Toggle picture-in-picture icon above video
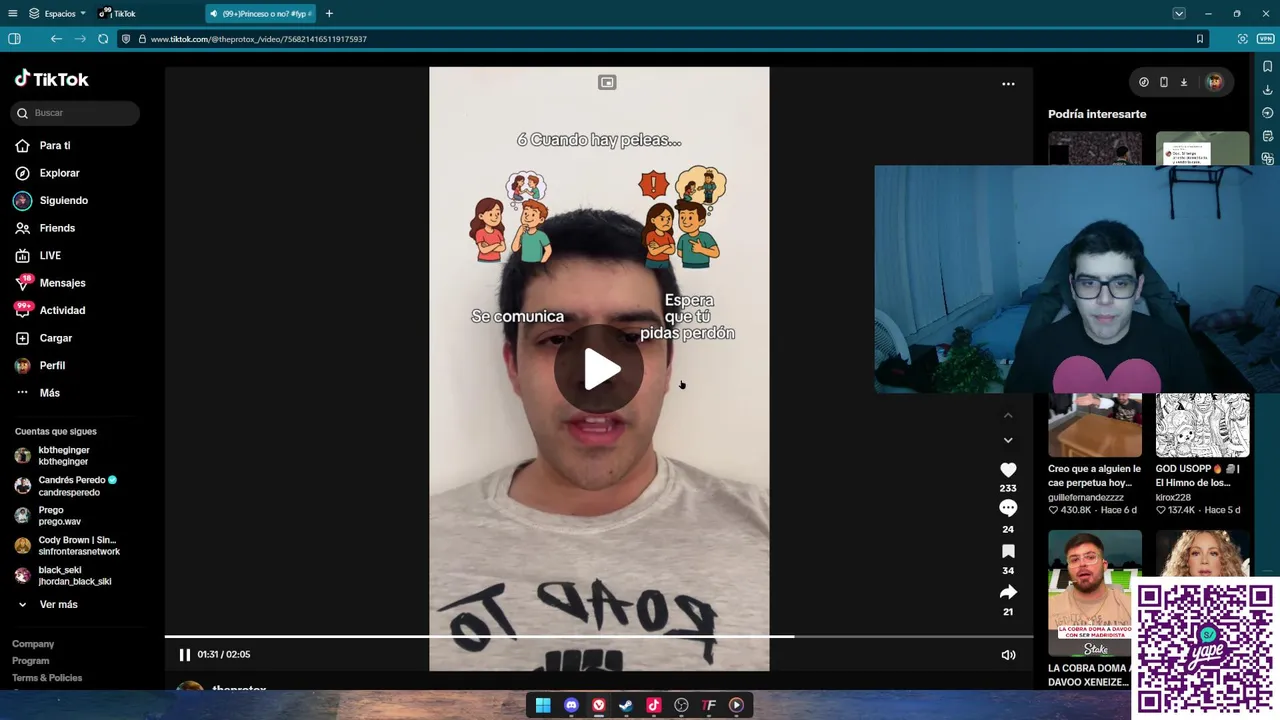Screen dimensions: 1280x720 [607, 83]
